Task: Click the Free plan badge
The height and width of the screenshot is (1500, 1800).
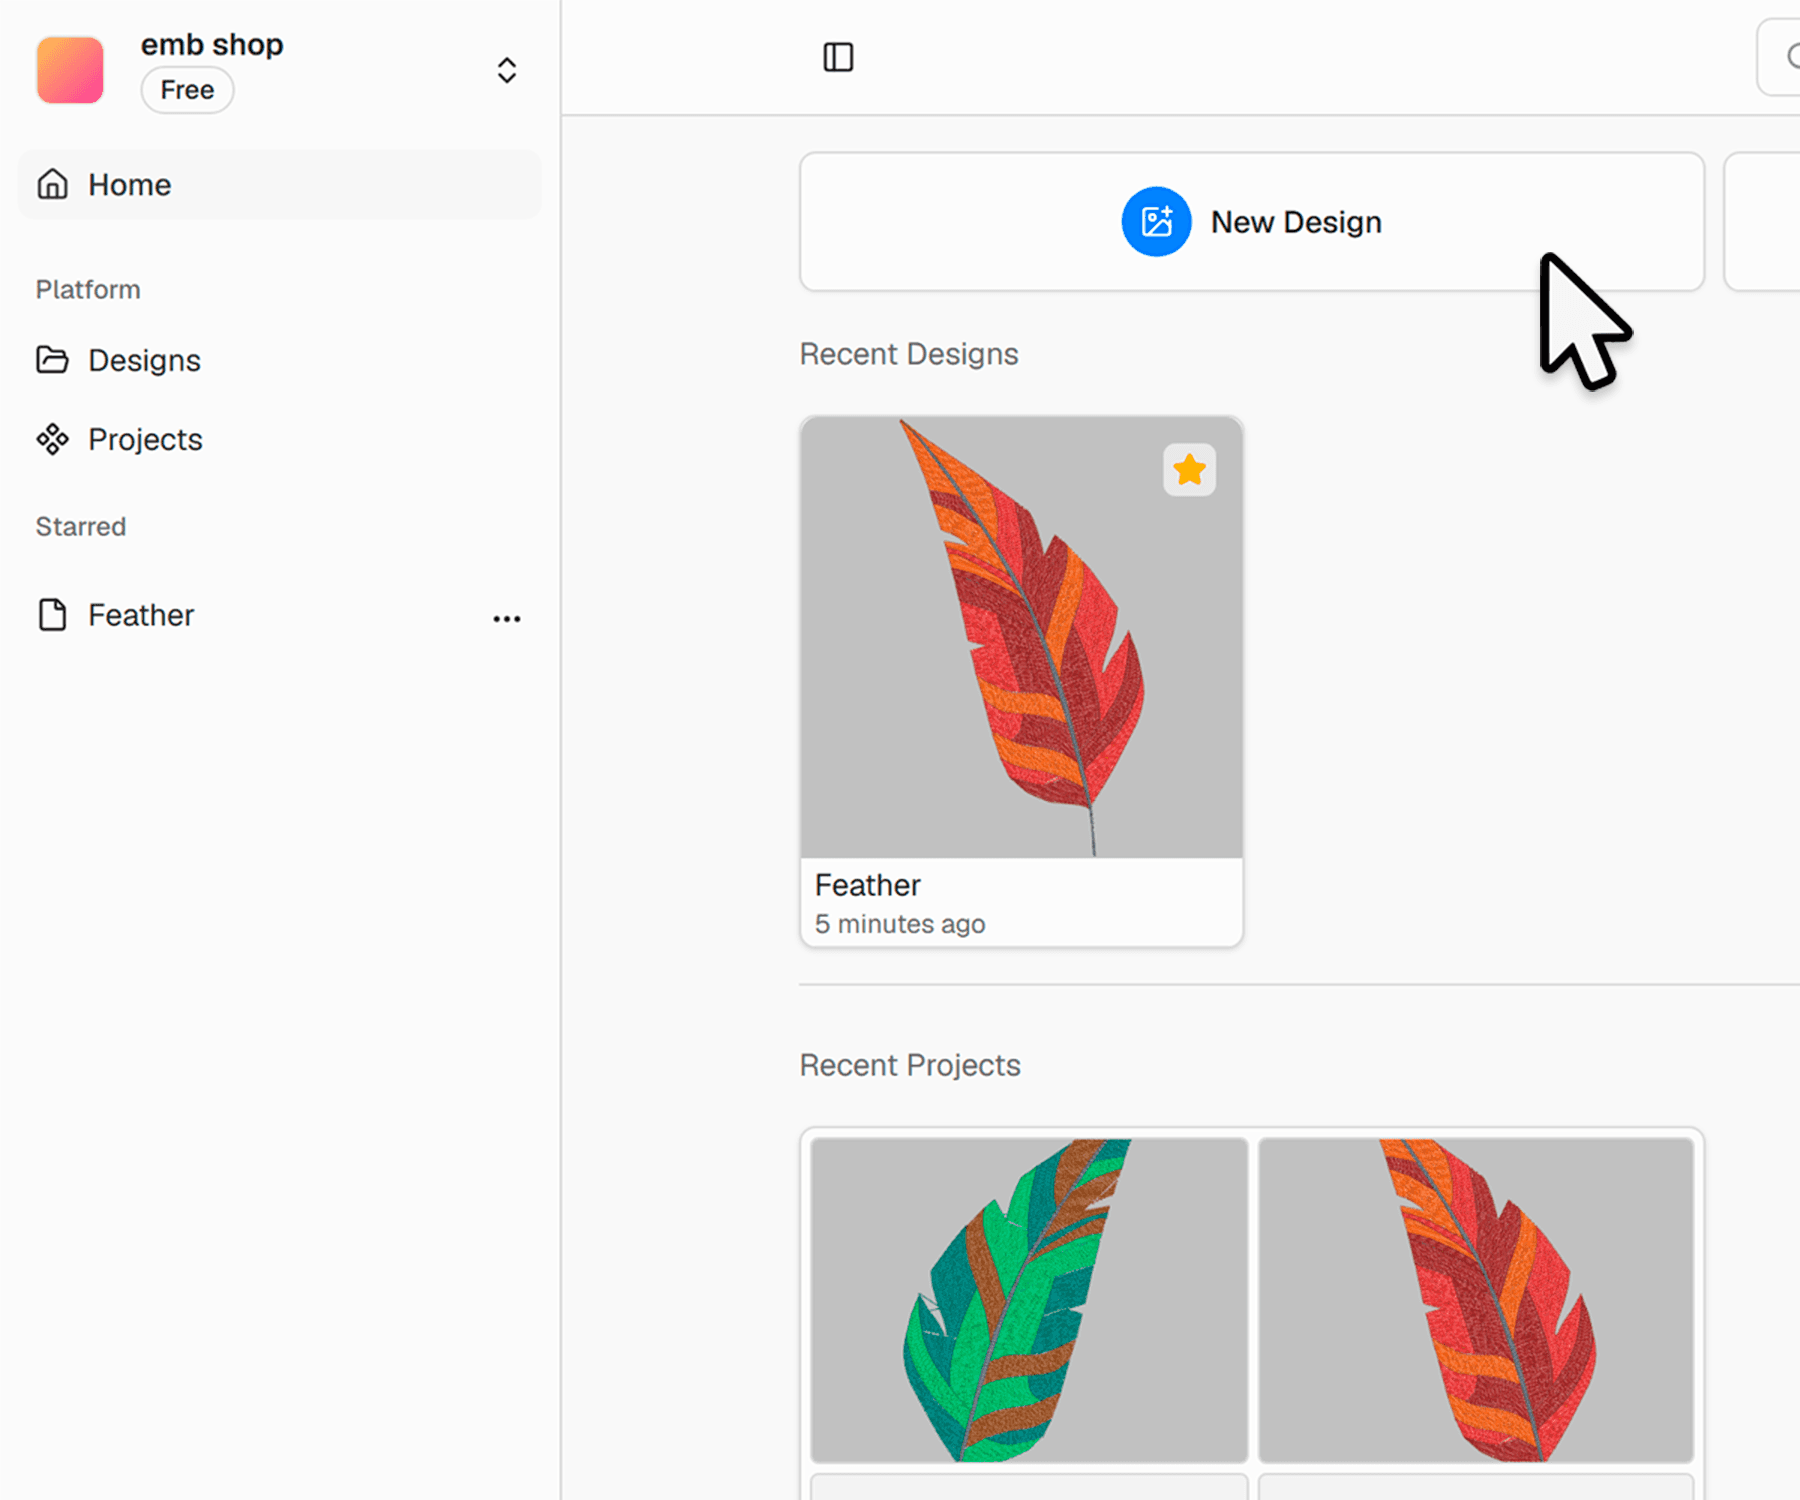Action: 187,90
